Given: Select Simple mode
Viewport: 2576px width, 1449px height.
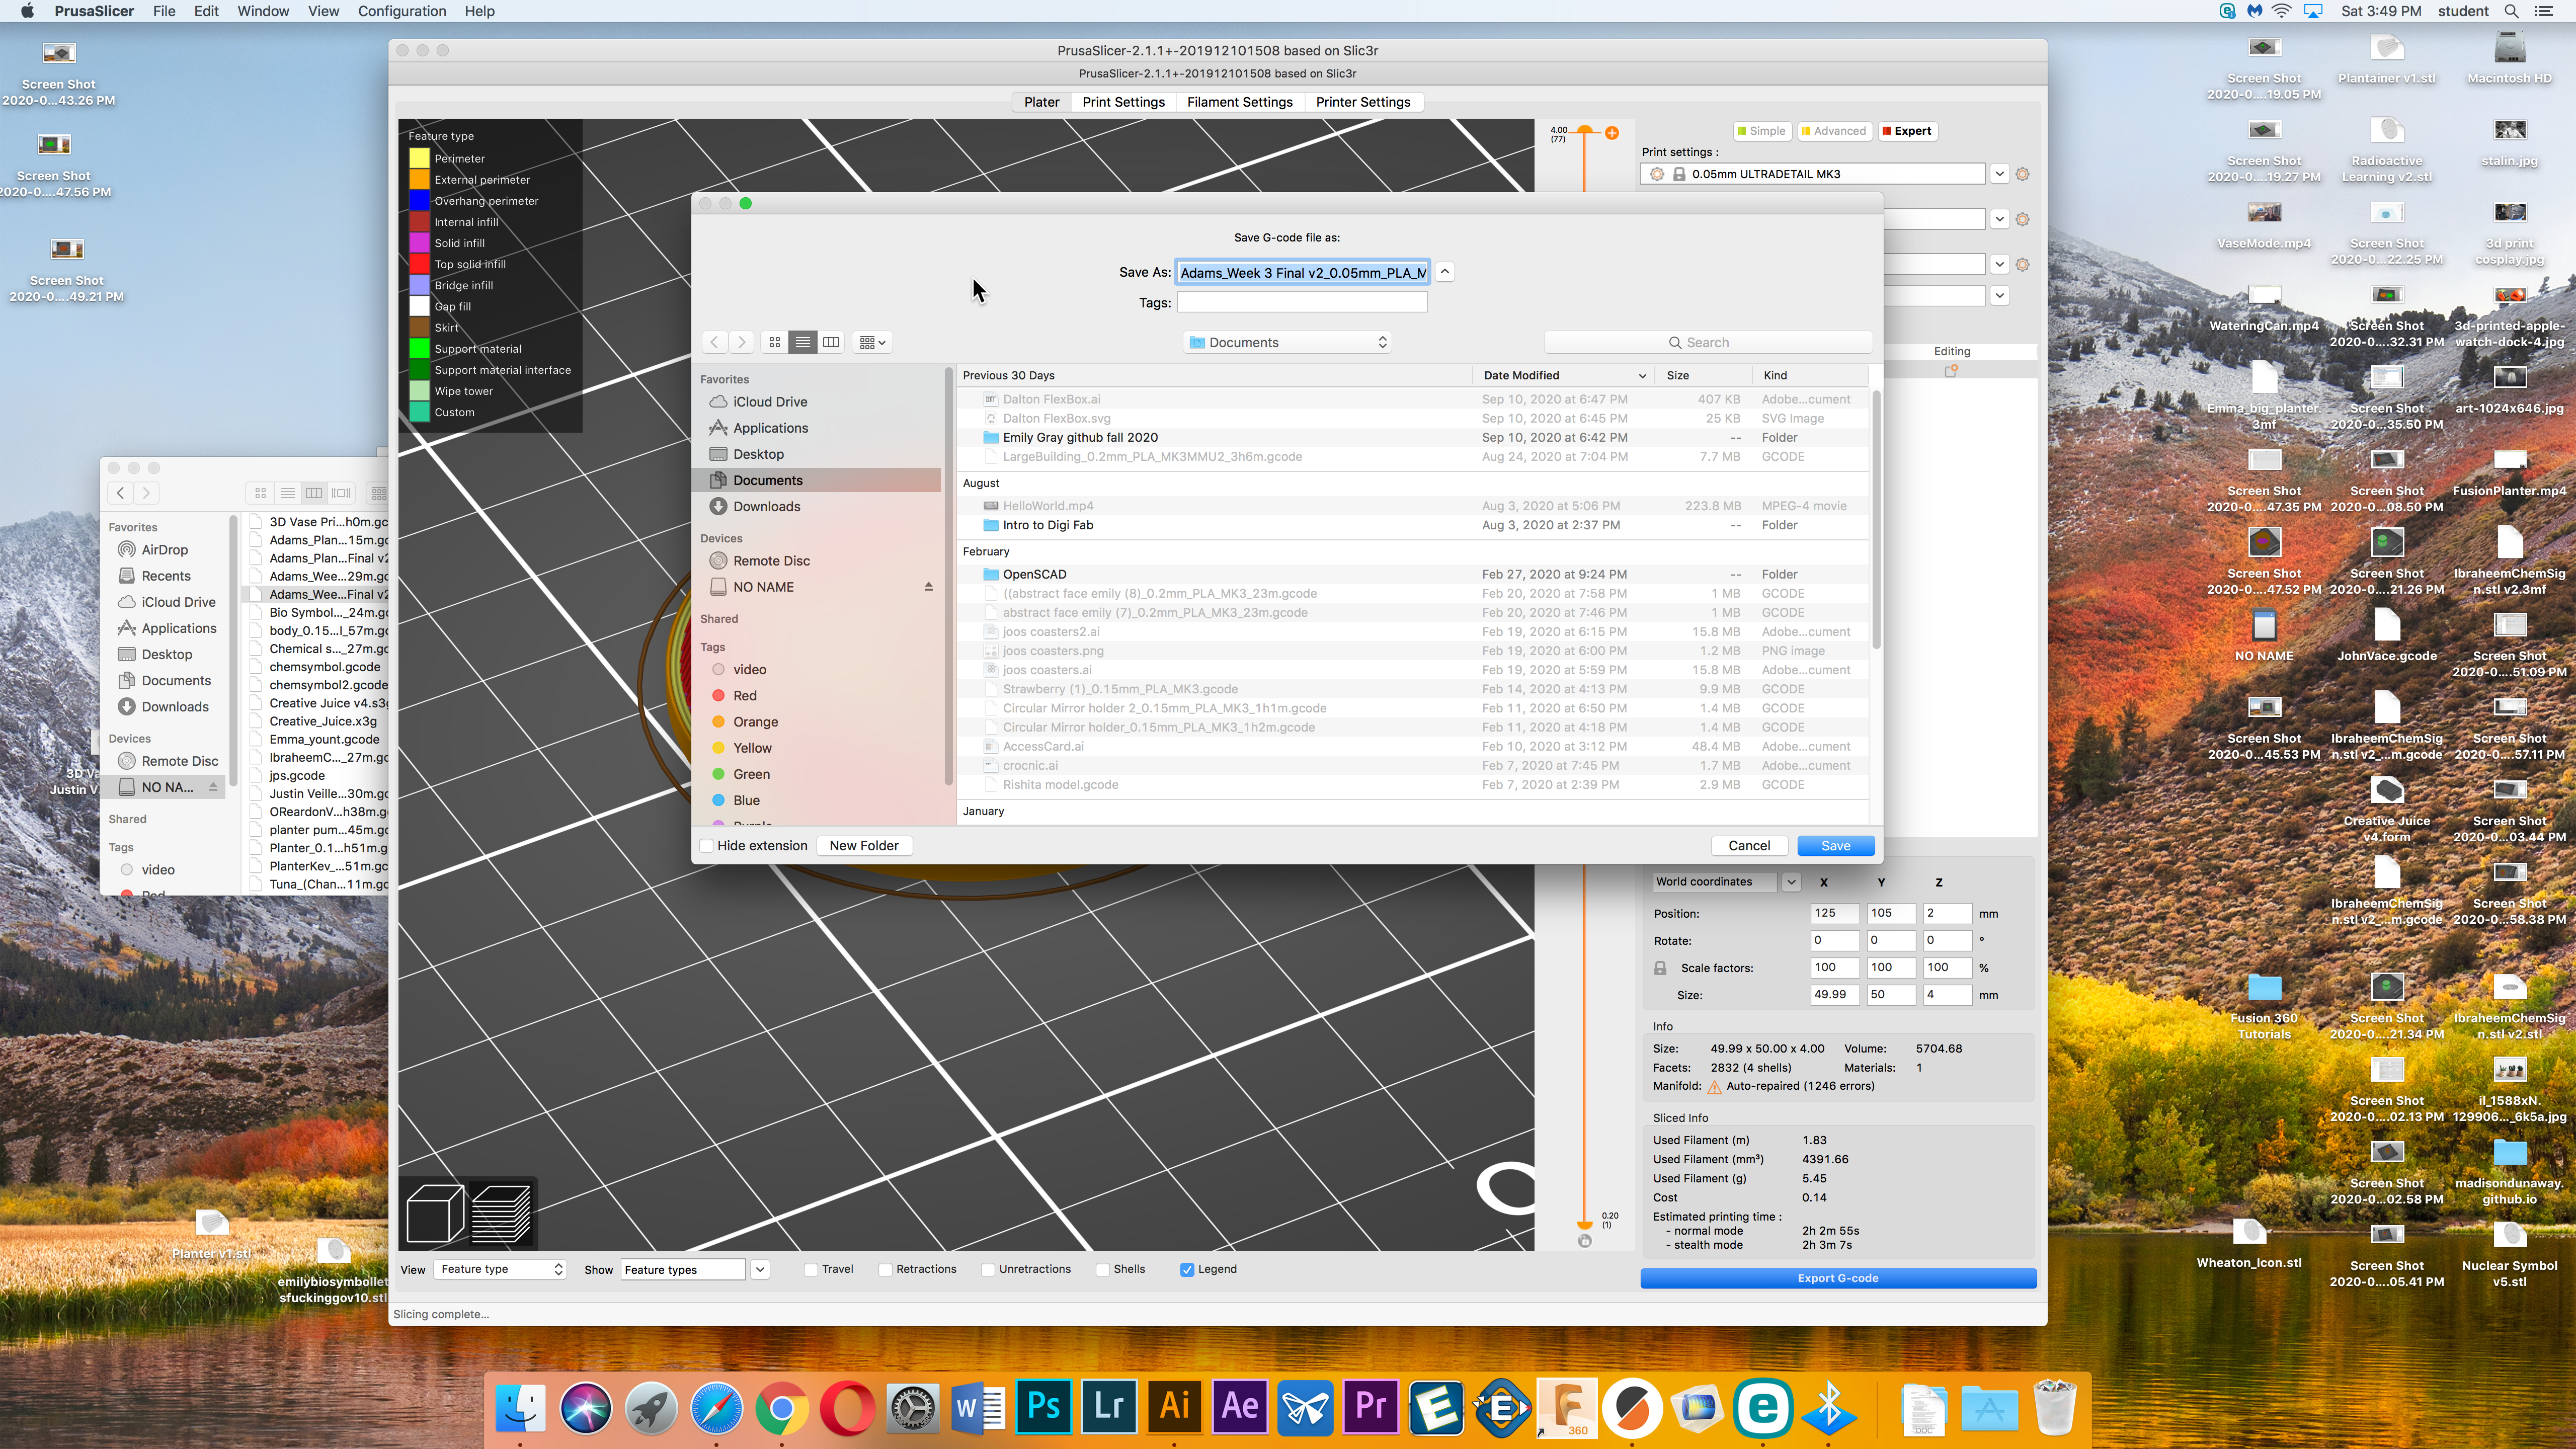Looking at the screenshot, I should click(x=1761, y=131).
